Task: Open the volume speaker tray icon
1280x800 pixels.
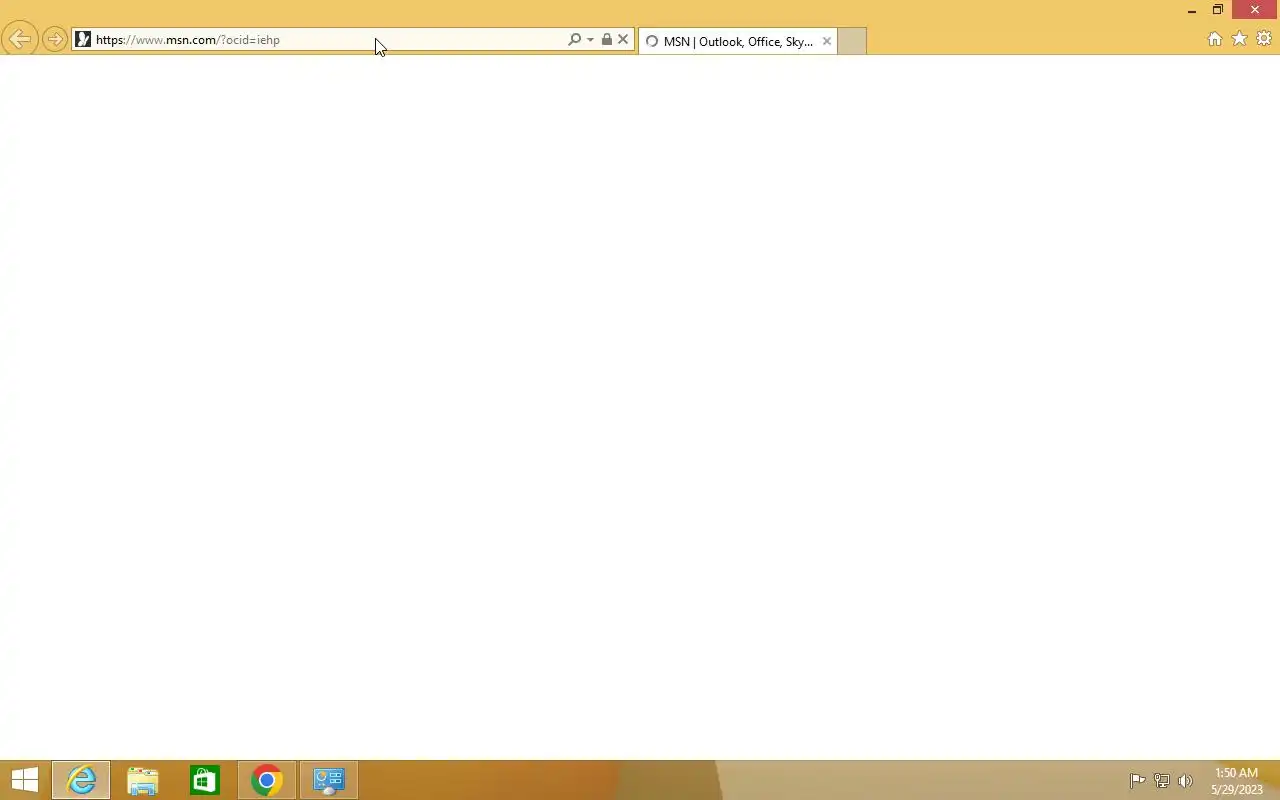Action: coord(1186,781)
